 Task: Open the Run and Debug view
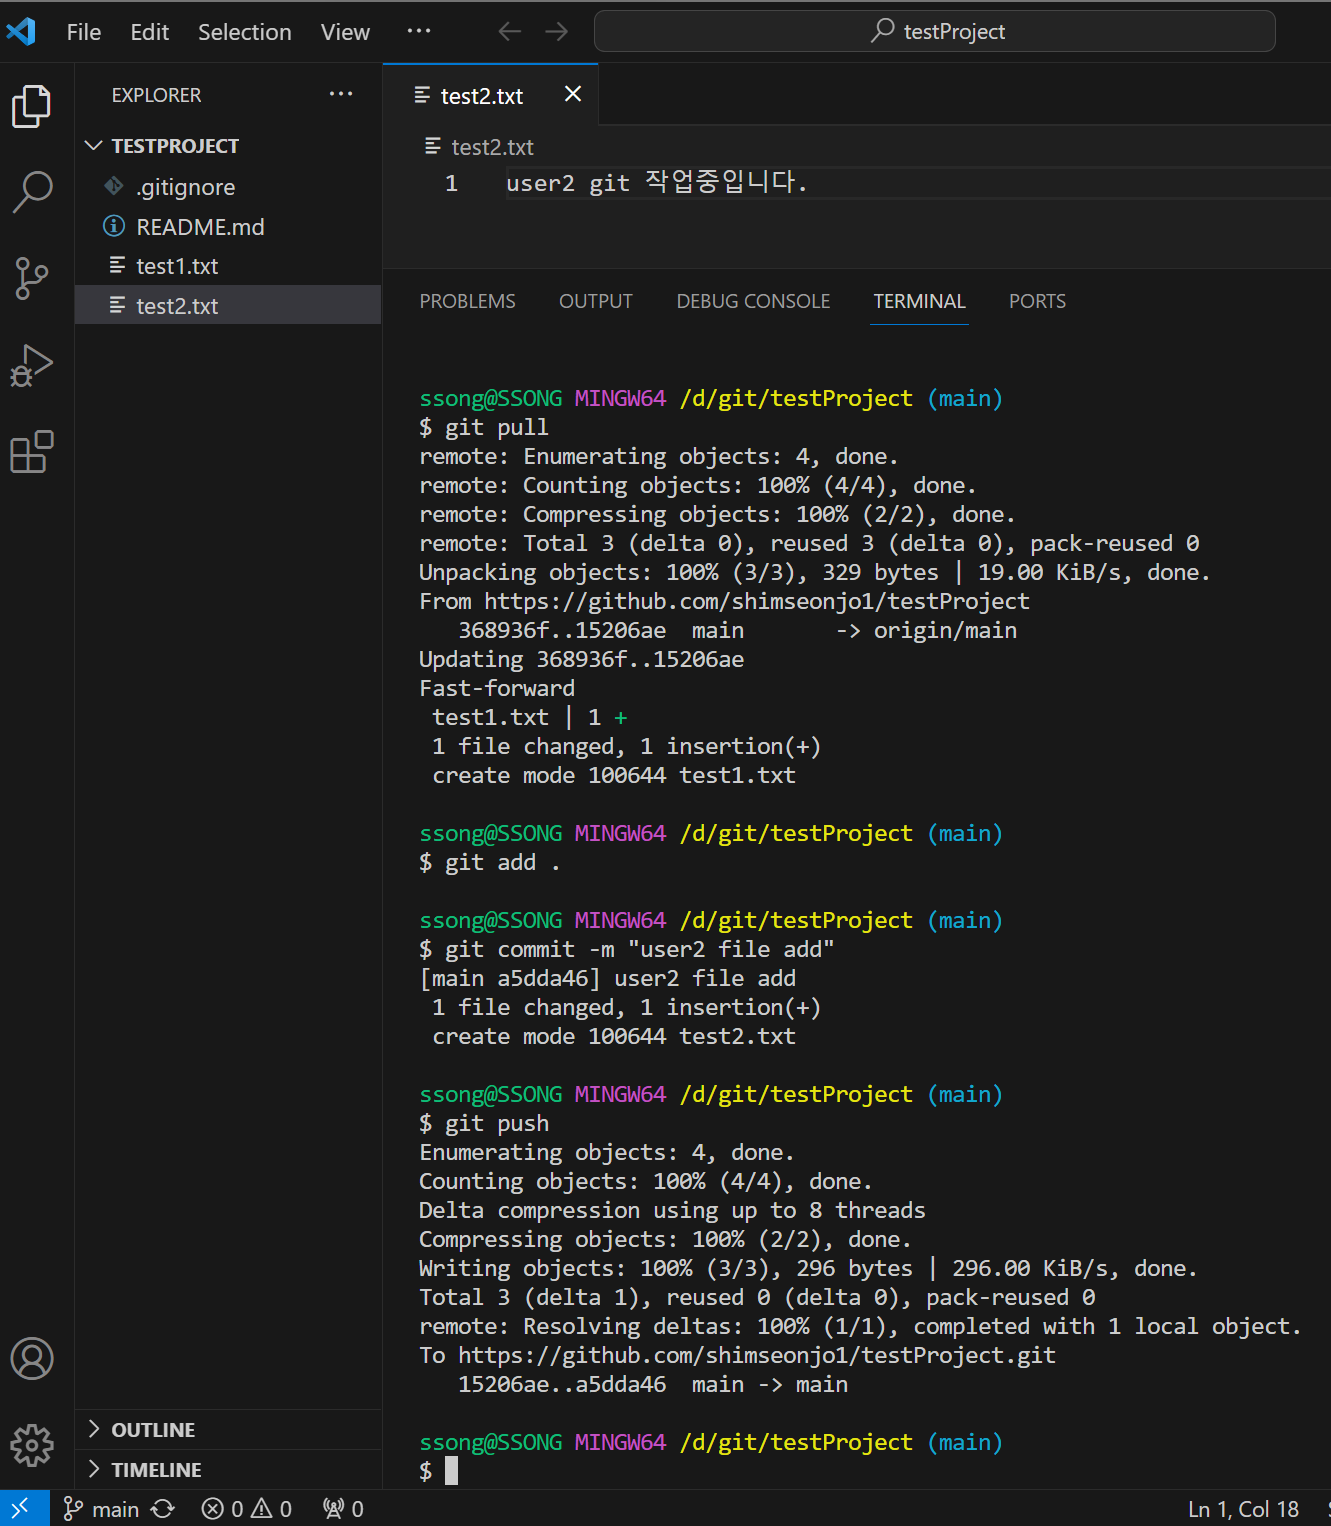coord(31,365)
